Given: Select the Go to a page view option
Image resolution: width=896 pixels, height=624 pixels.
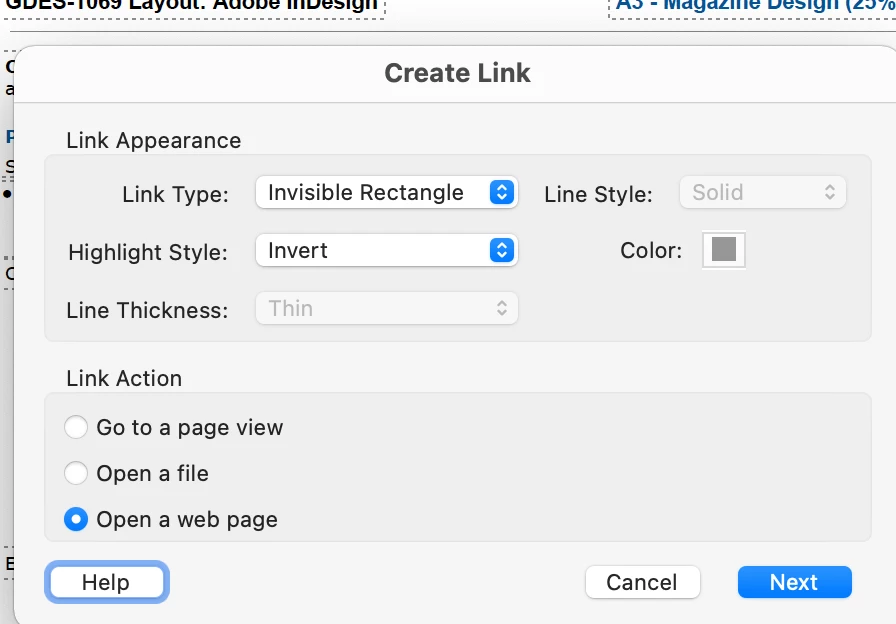Looking at the screenshot, I should point(76,428).
